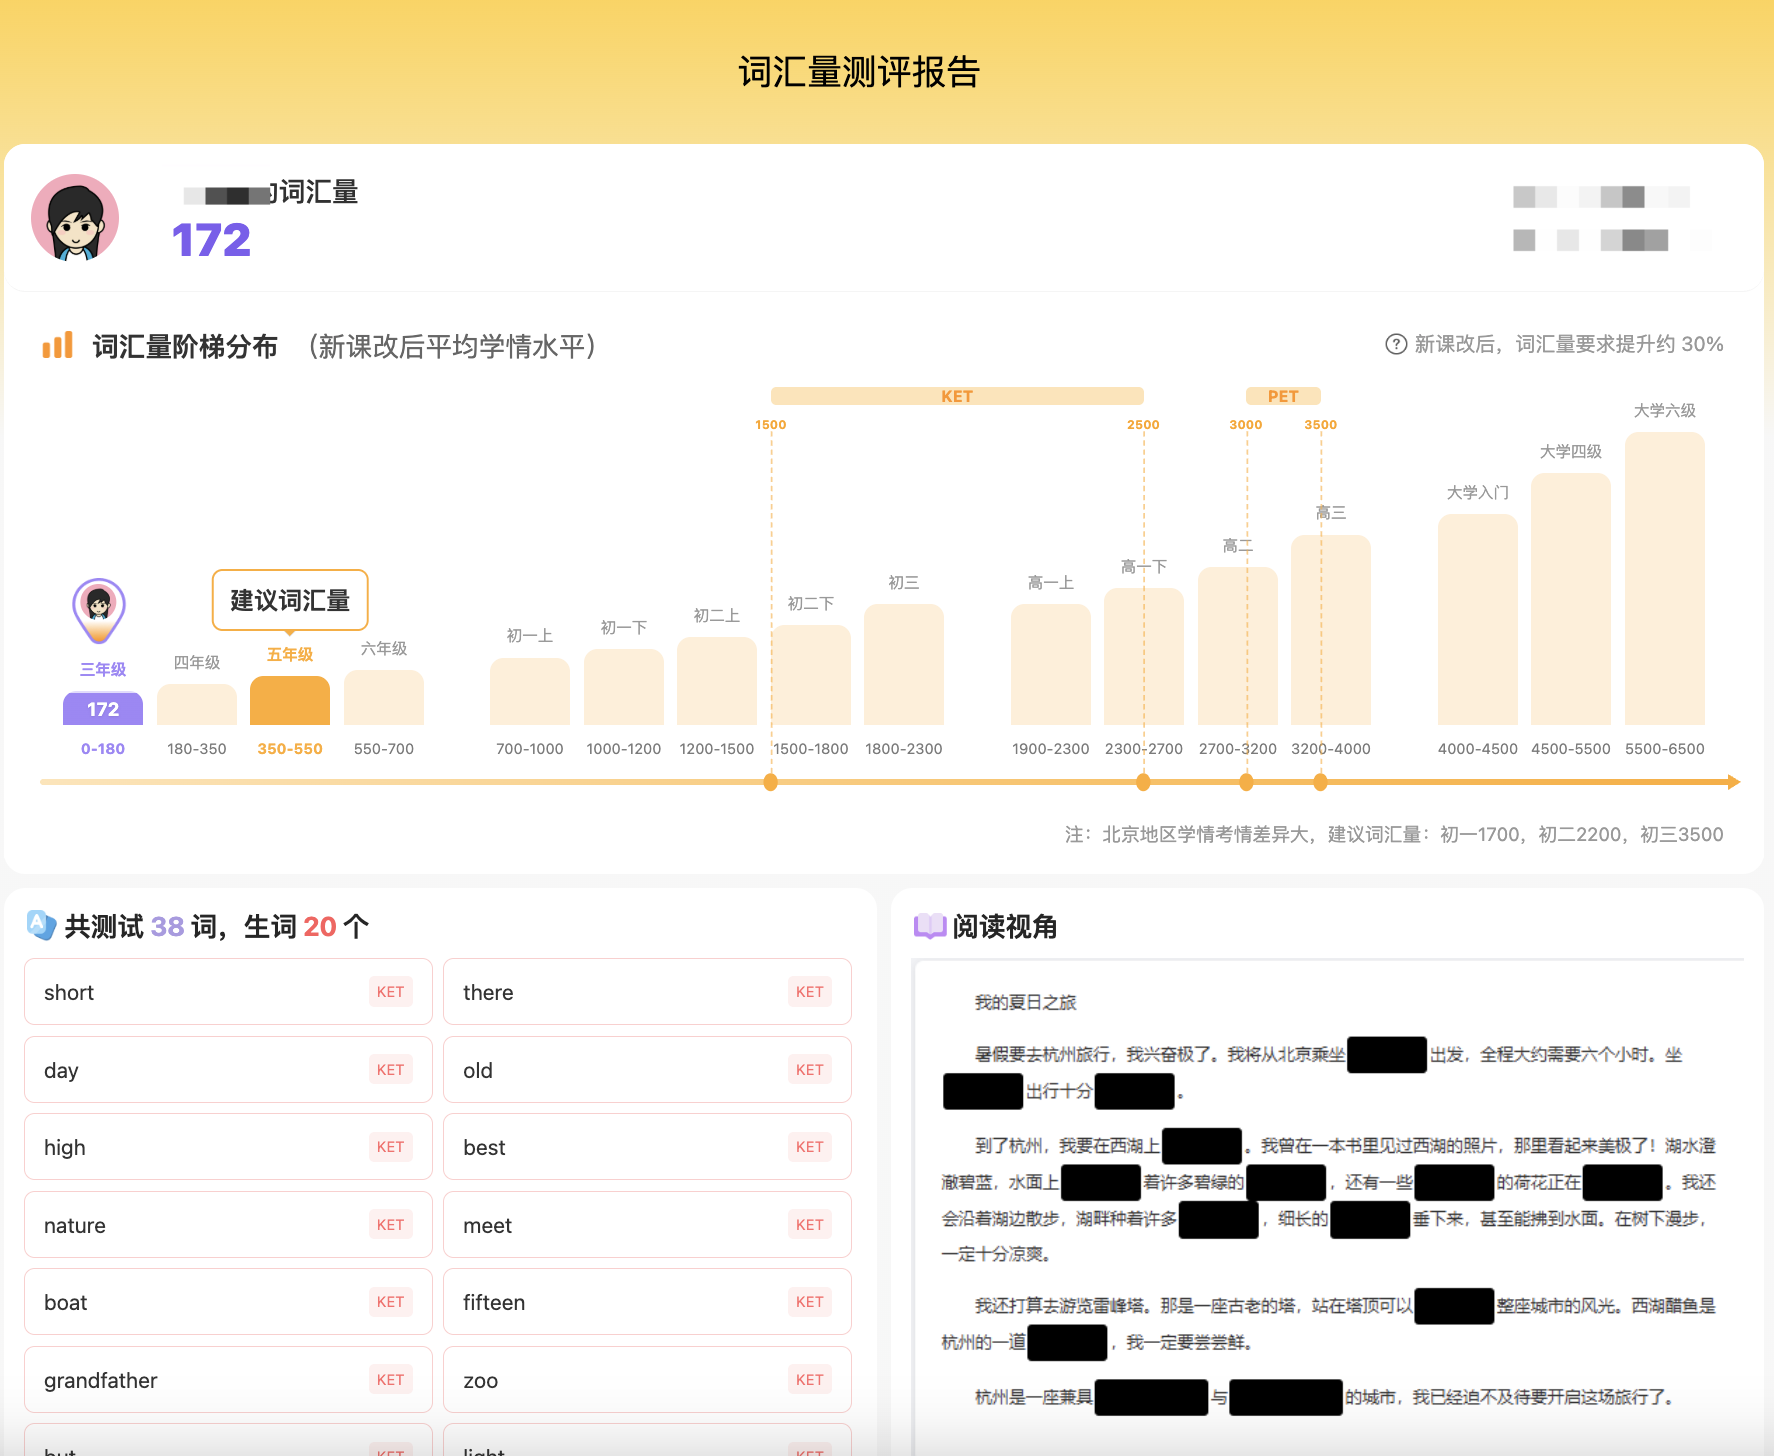Click the 高一上 bar

click(1051, 664)
